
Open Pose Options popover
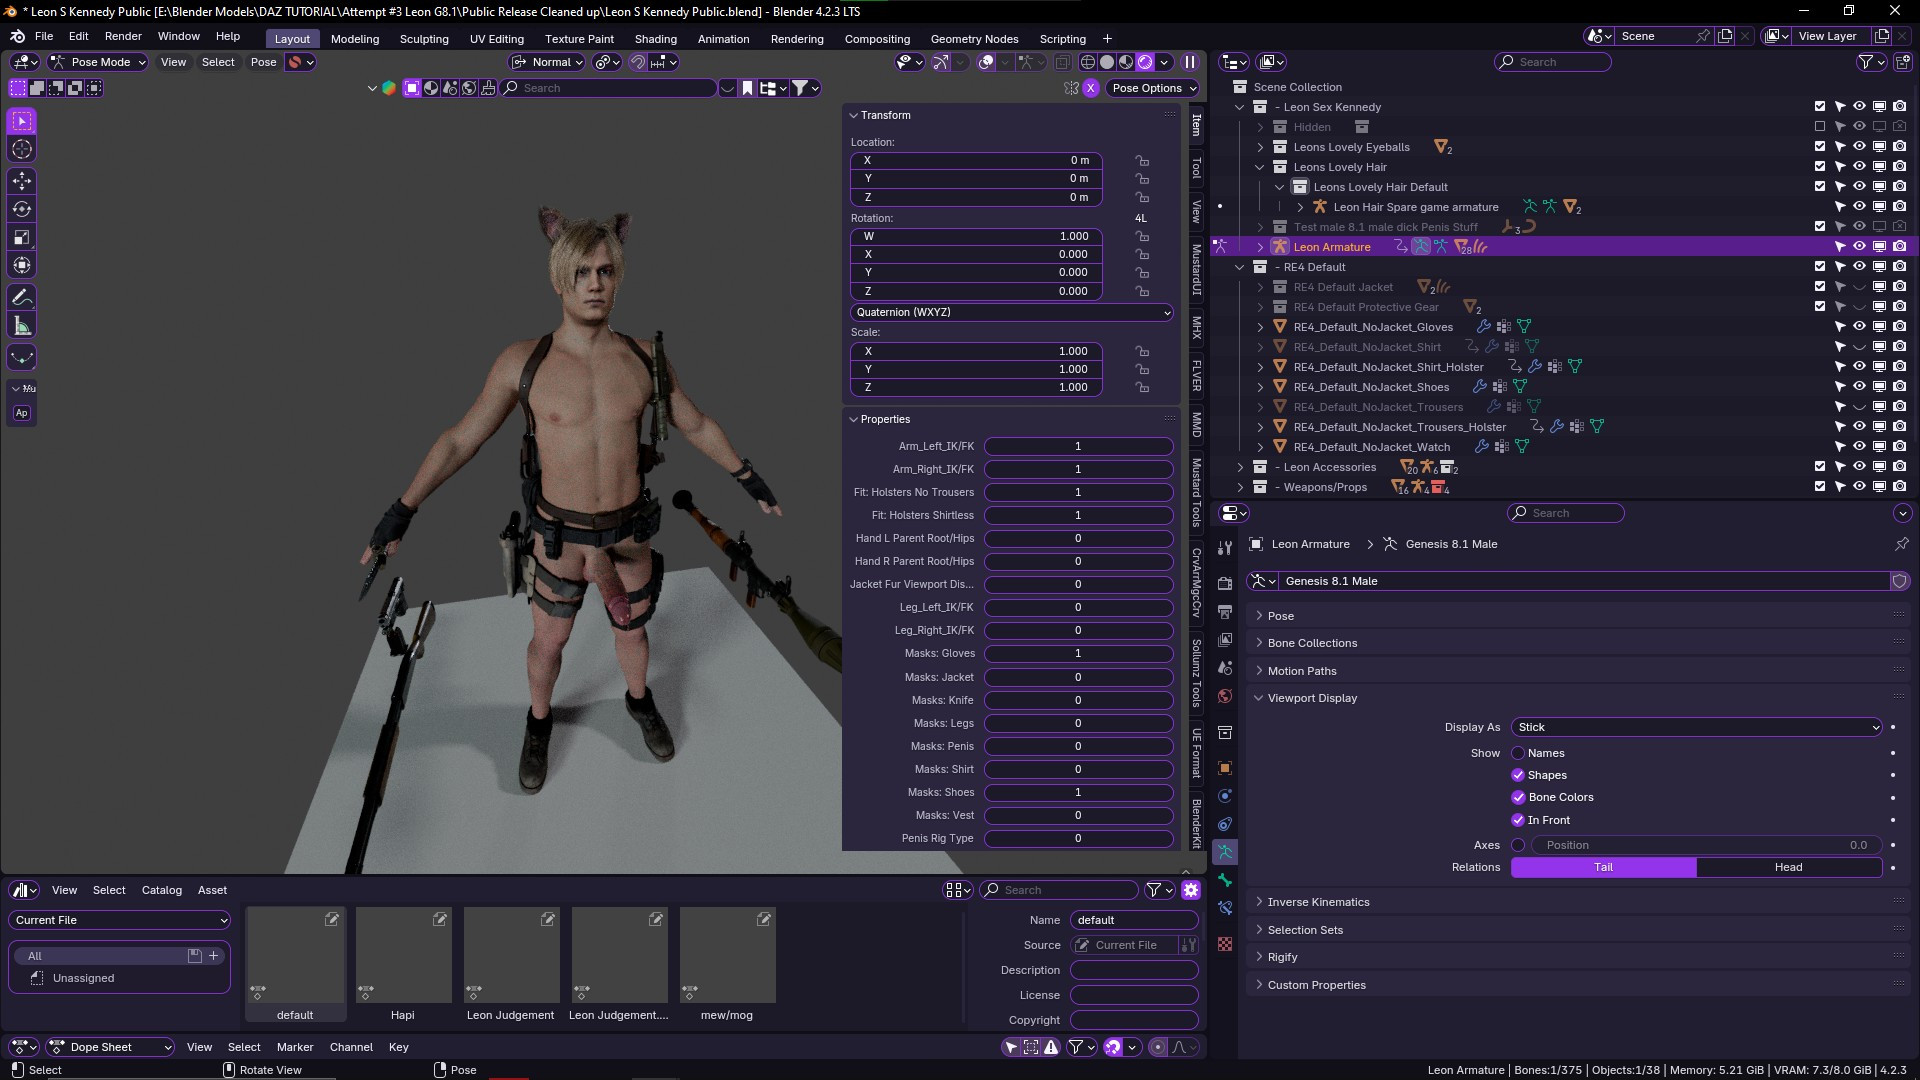click(1154, 88)
